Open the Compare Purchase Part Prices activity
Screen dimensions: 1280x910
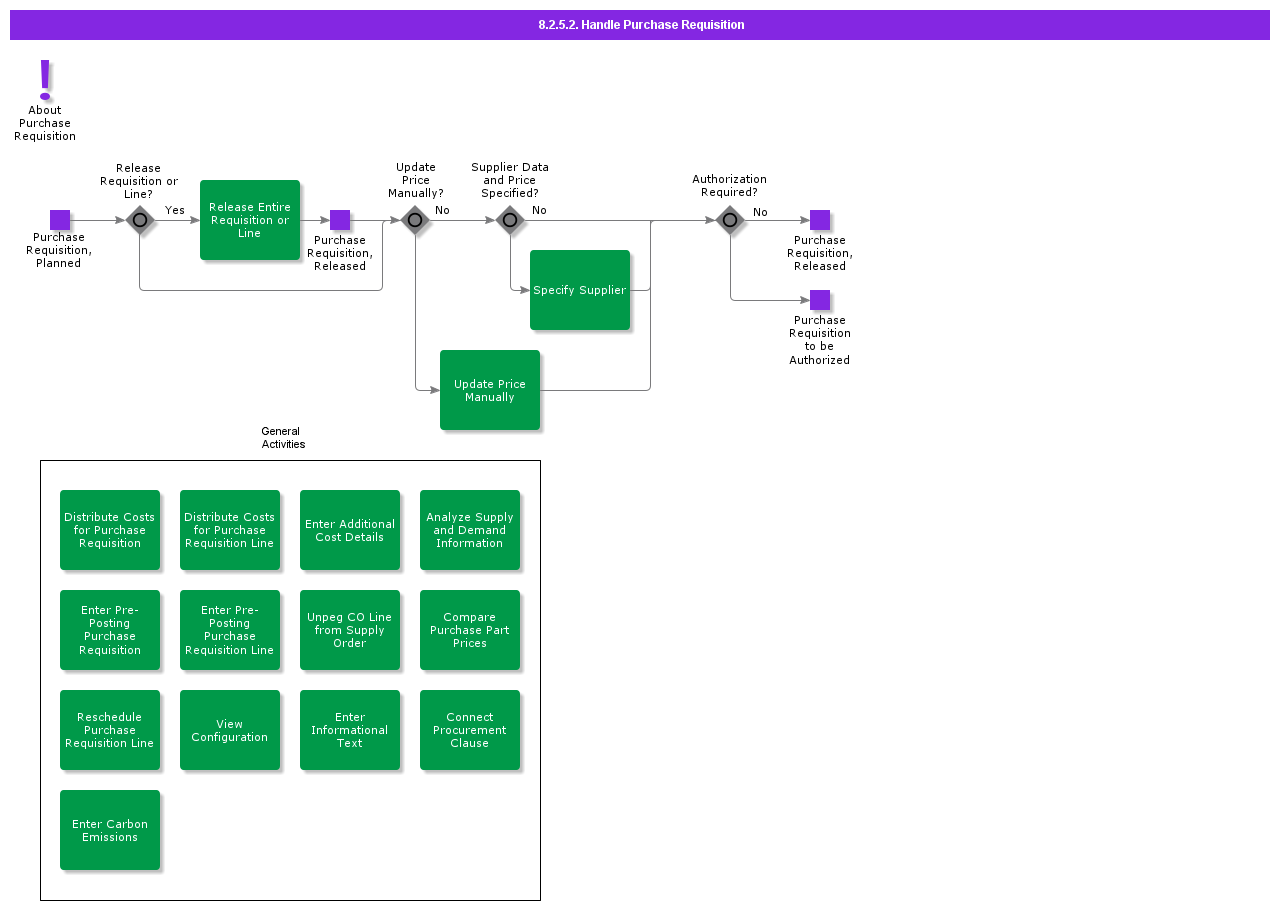tap(470, 630)
